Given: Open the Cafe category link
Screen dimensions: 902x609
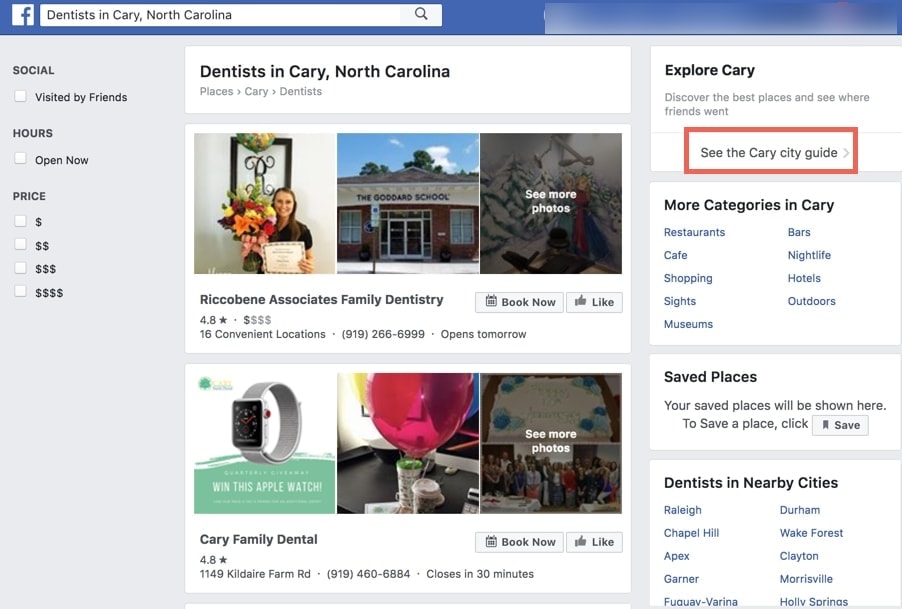Looking at the screenshot, I should (675, 255).
